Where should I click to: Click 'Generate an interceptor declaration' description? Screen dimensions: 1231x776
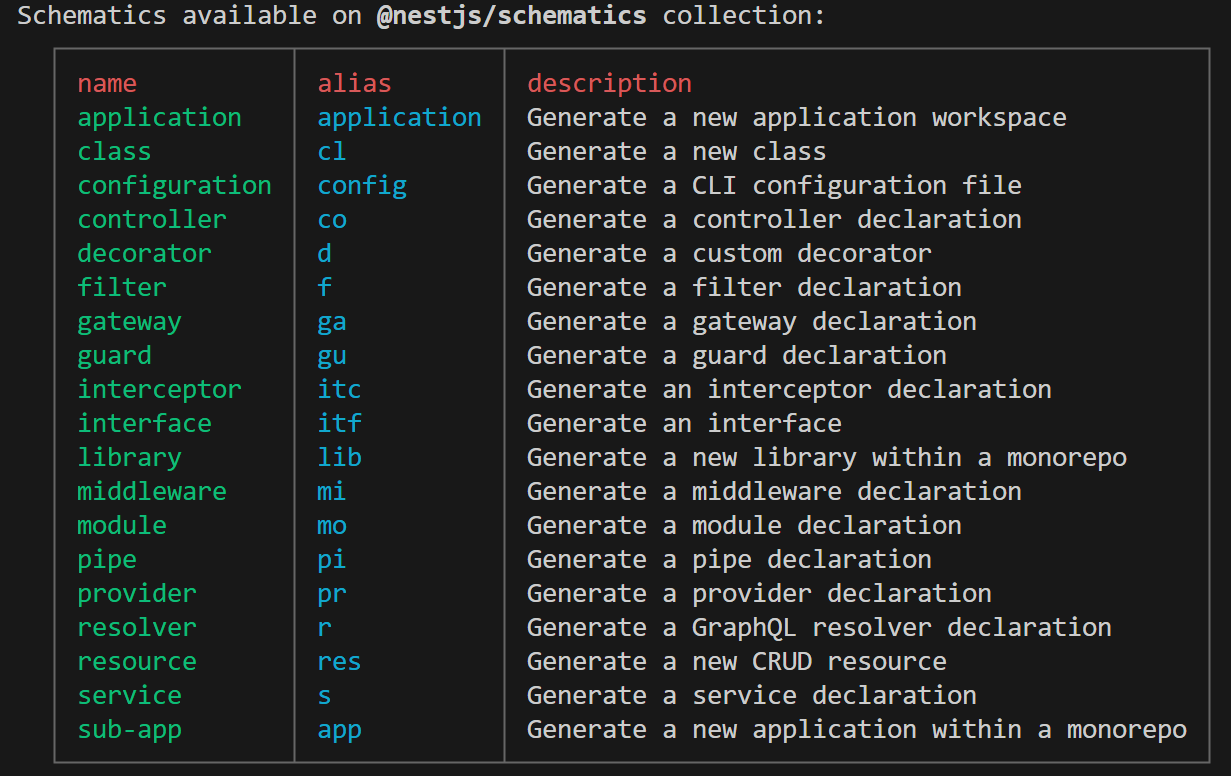click(789, 390)
